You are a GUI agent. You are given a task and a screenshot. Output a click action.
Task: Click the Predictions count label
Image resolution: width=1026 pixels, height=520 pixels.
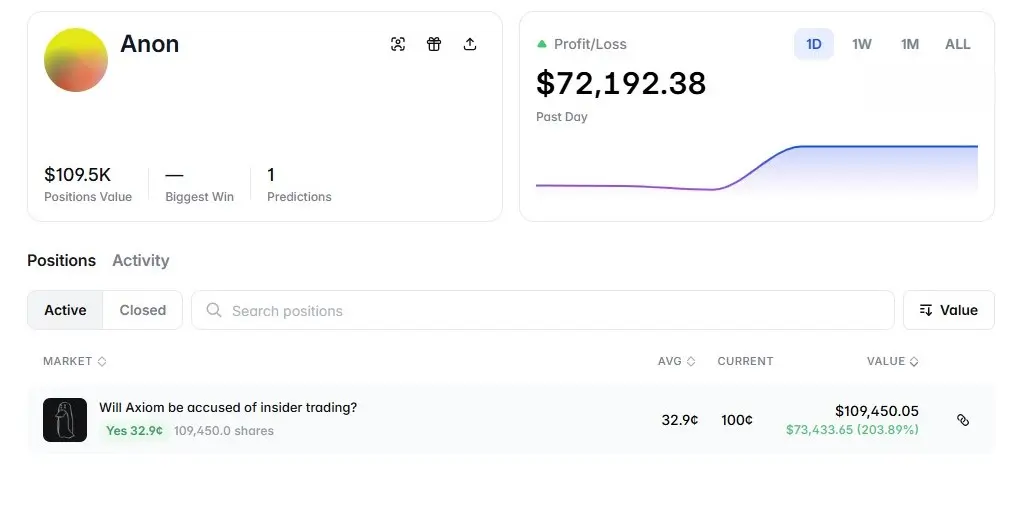point(299,197)
